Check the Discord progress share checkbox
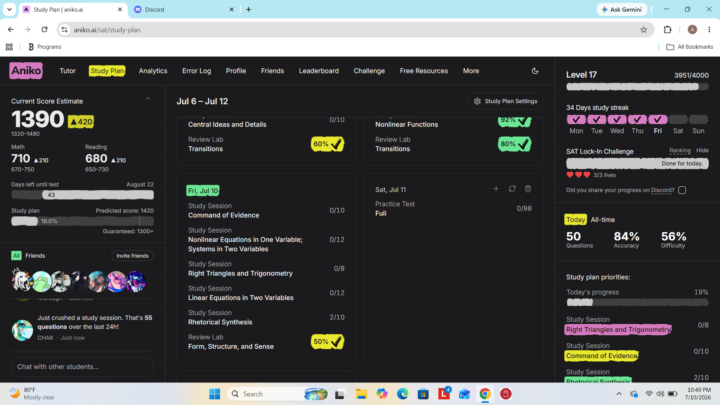720x405 pixels. 682,190
